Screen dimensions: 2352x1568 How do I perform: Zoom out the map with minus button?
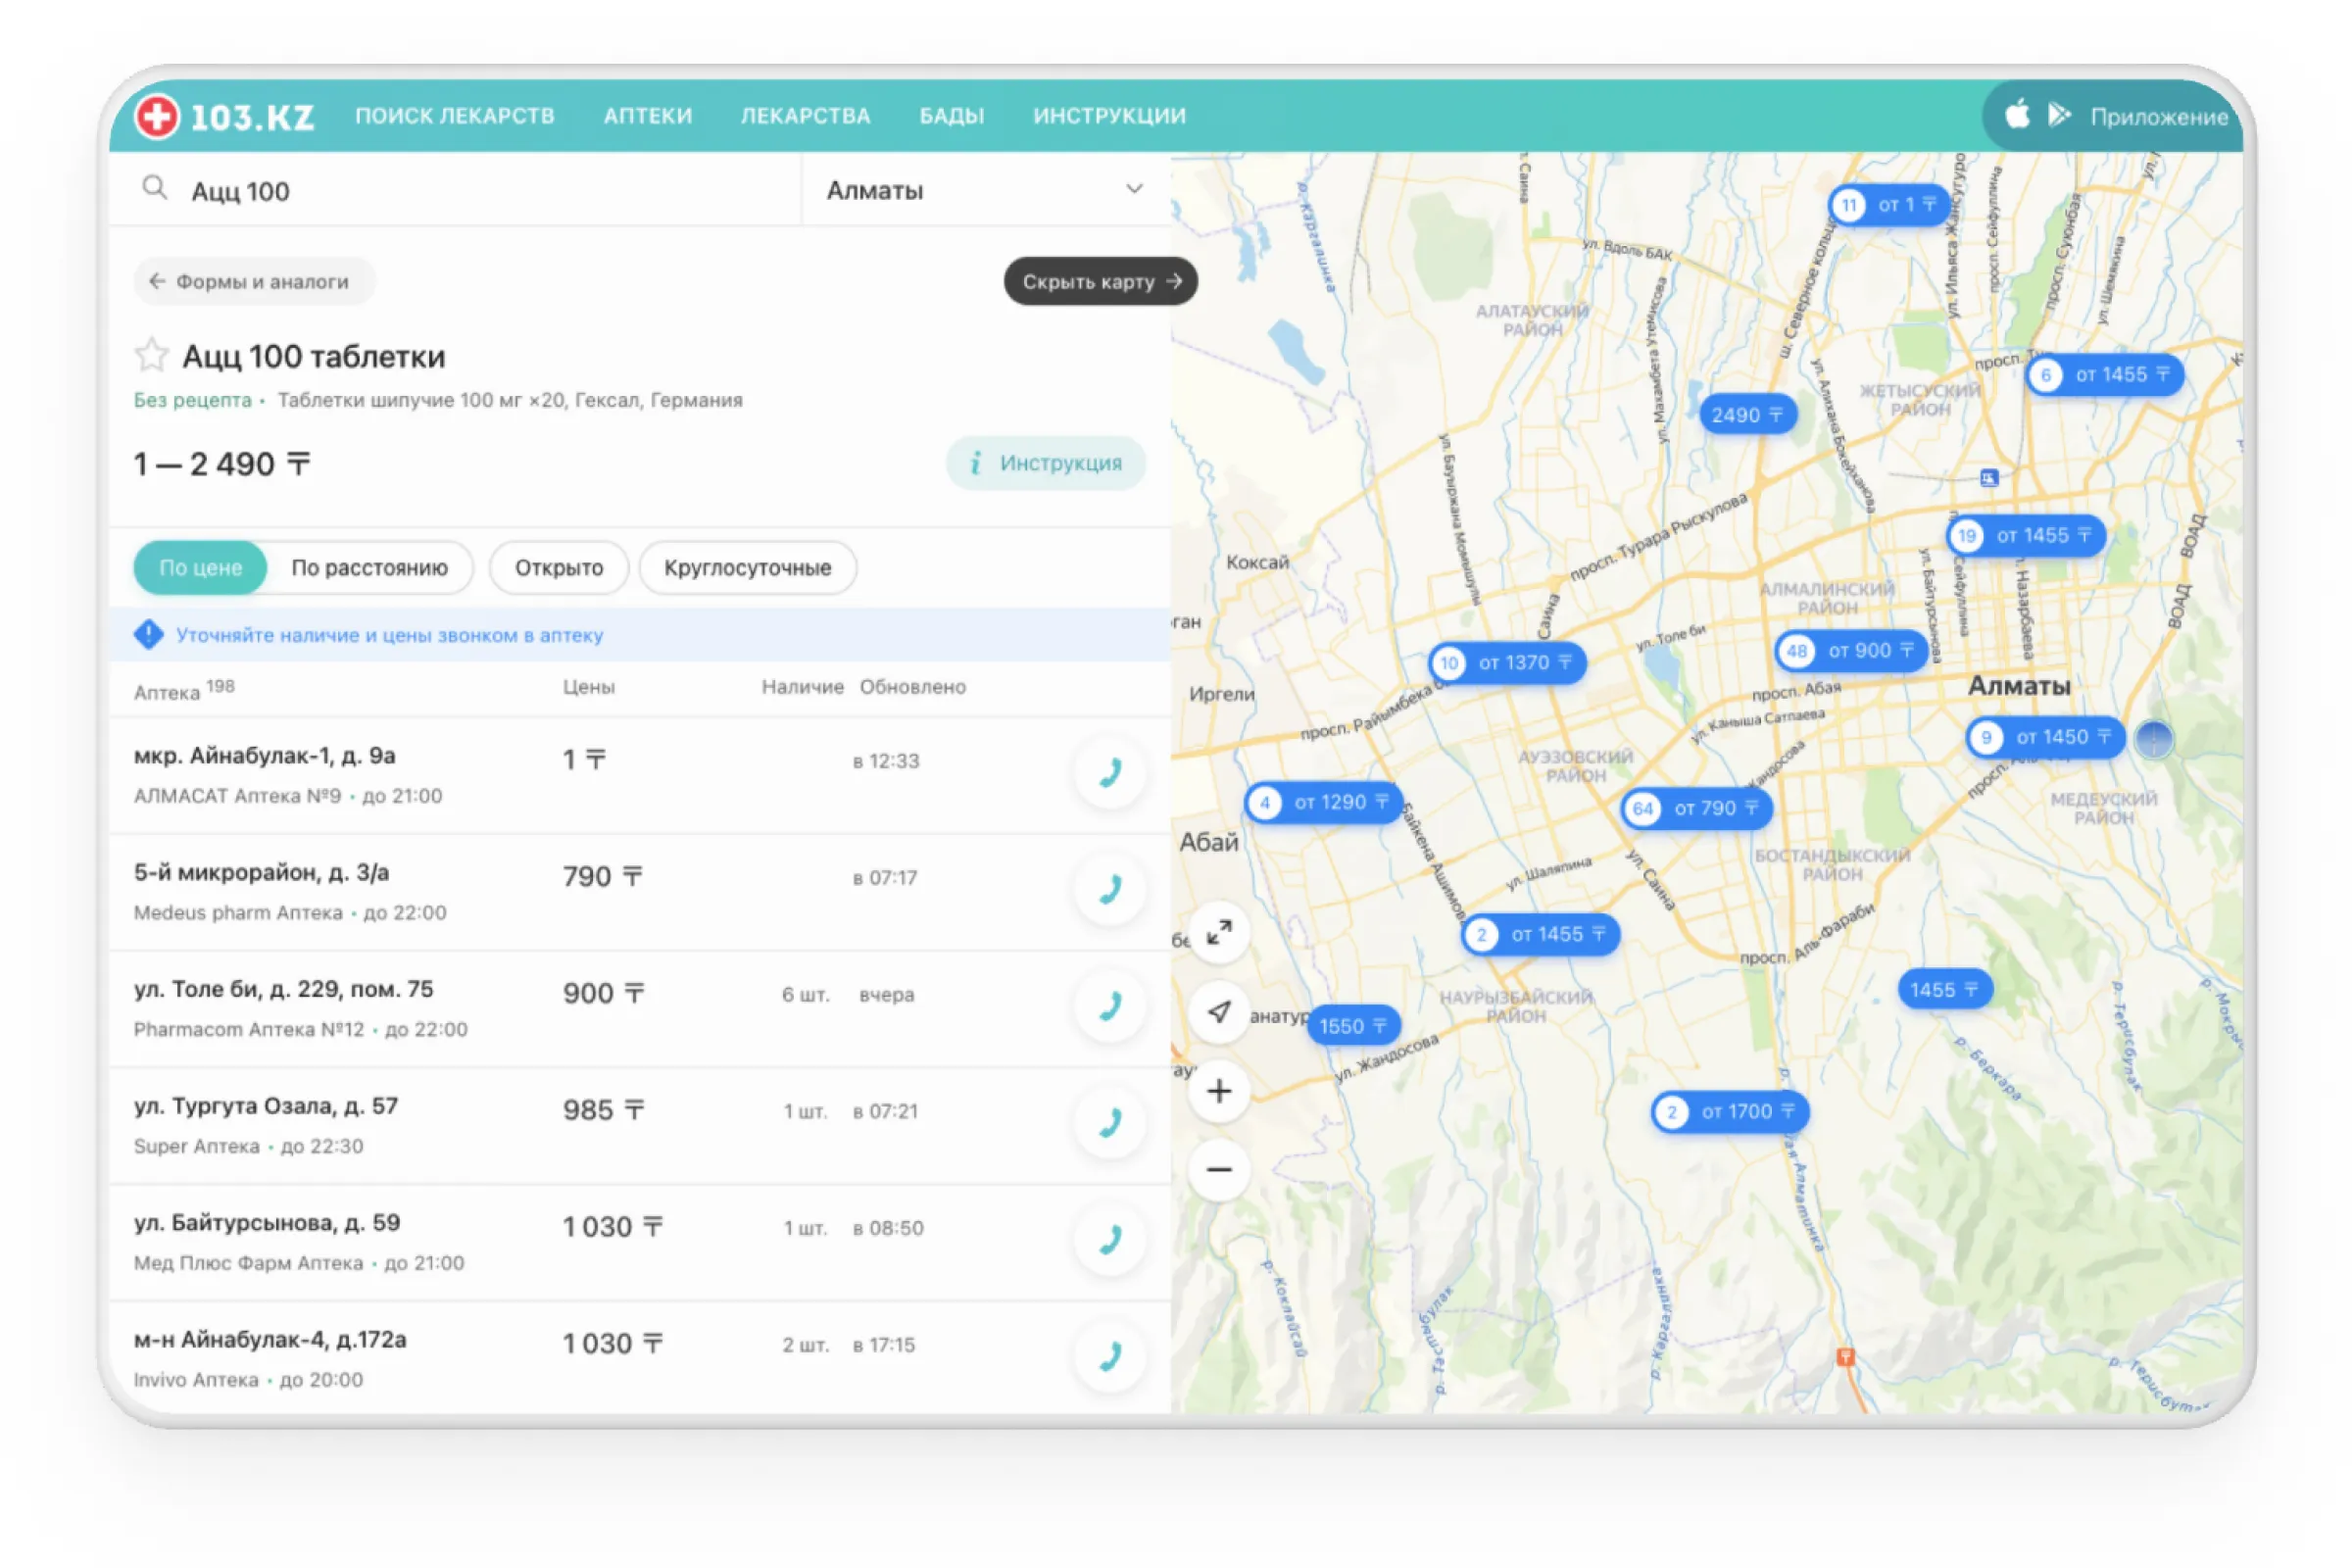[1218, 1169]
